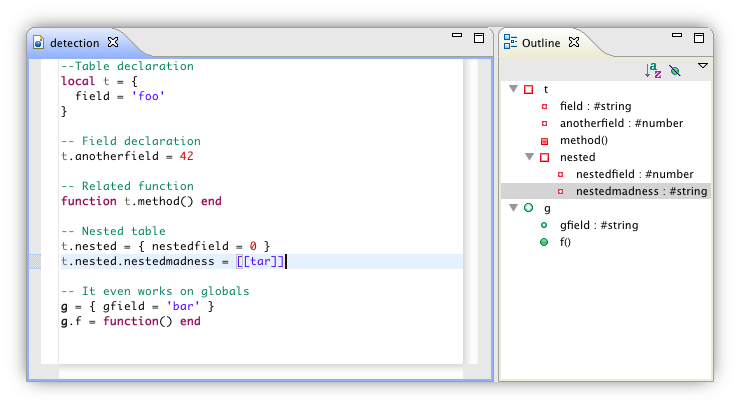Collapse the t table node

514,89
